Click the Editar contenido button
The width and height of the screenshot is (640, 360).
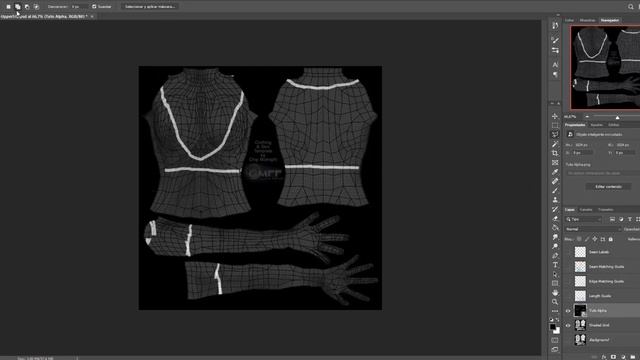click(x=608, y=187)
